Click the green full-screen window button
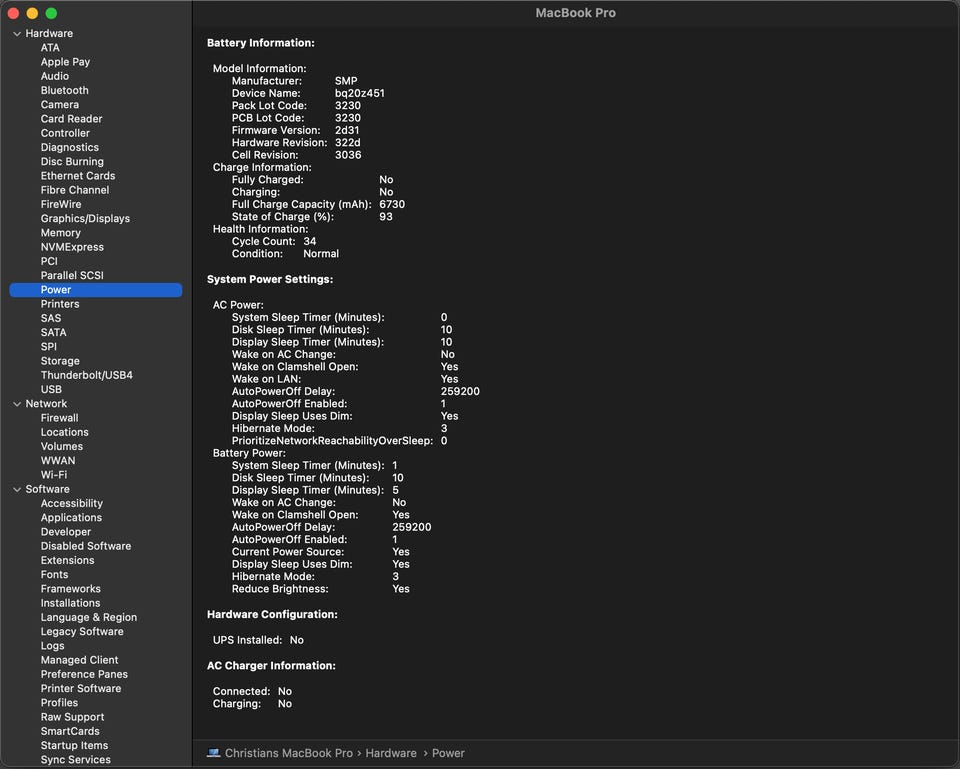This screenshot has width=960, height=769. [51, 13]
